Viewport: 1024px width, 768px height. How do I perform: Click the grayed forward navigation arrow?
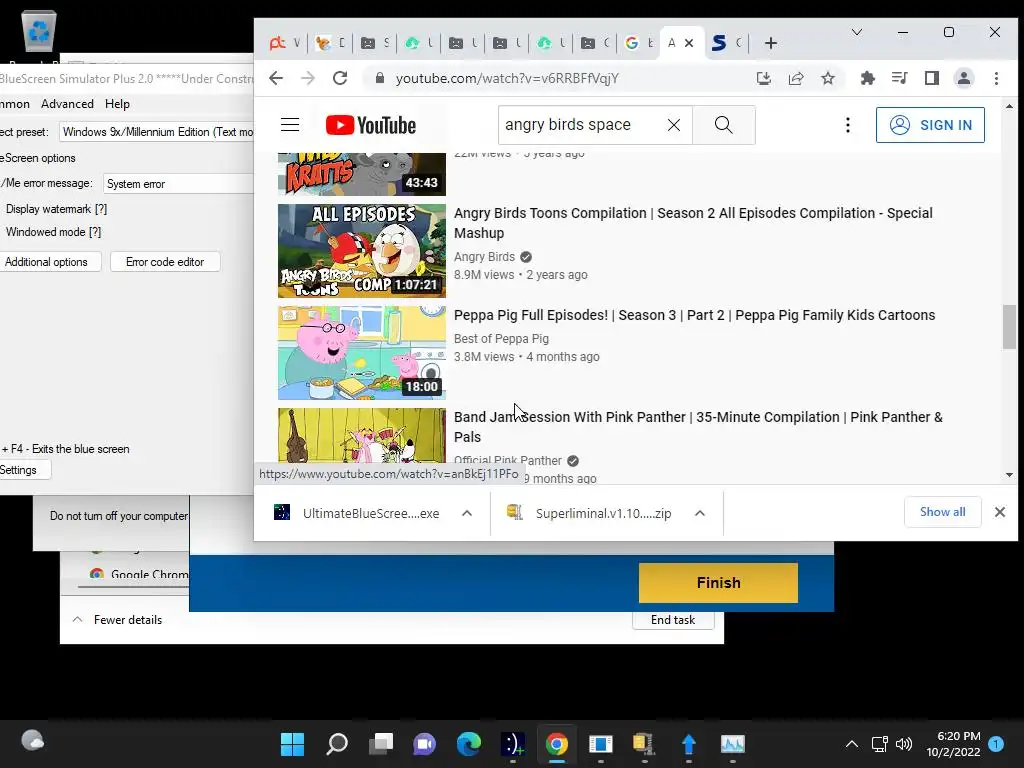click(x=308, y=78)
